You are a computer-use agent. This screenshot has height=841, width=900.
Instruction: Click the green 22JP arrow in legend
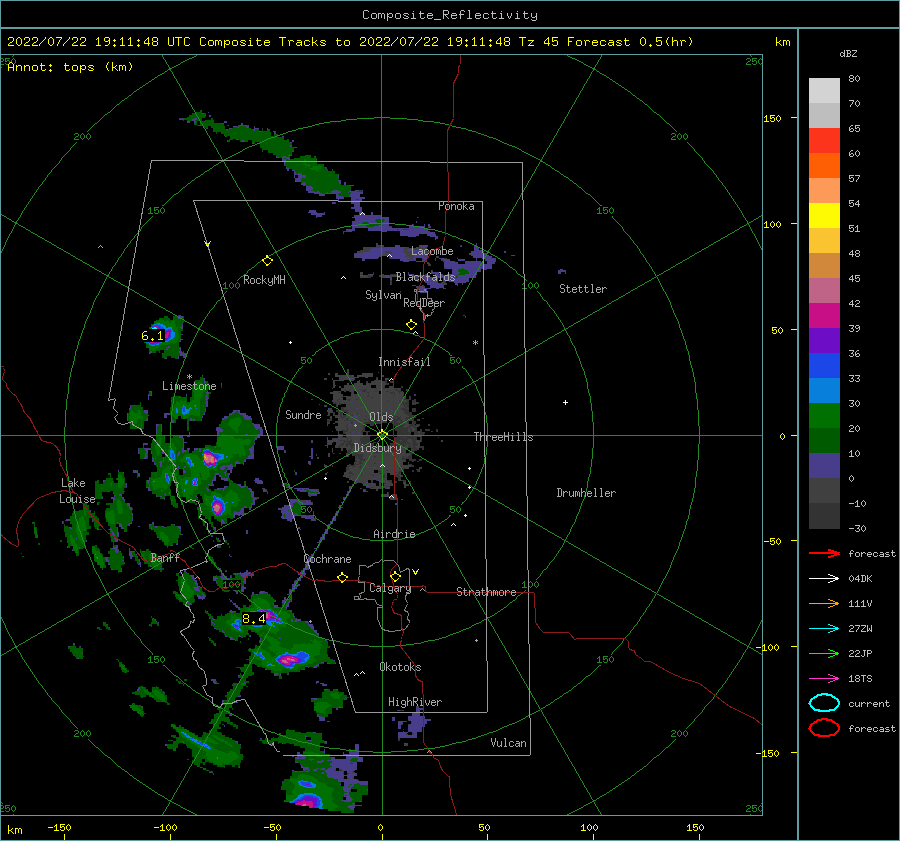824,653
